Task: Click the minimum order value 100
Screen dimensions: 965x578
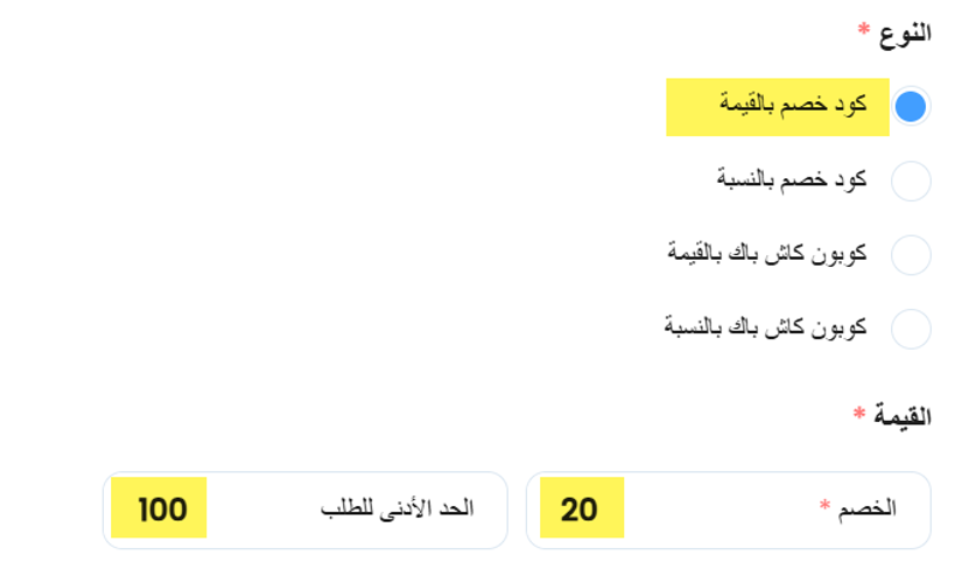Action: pos(162,510)
